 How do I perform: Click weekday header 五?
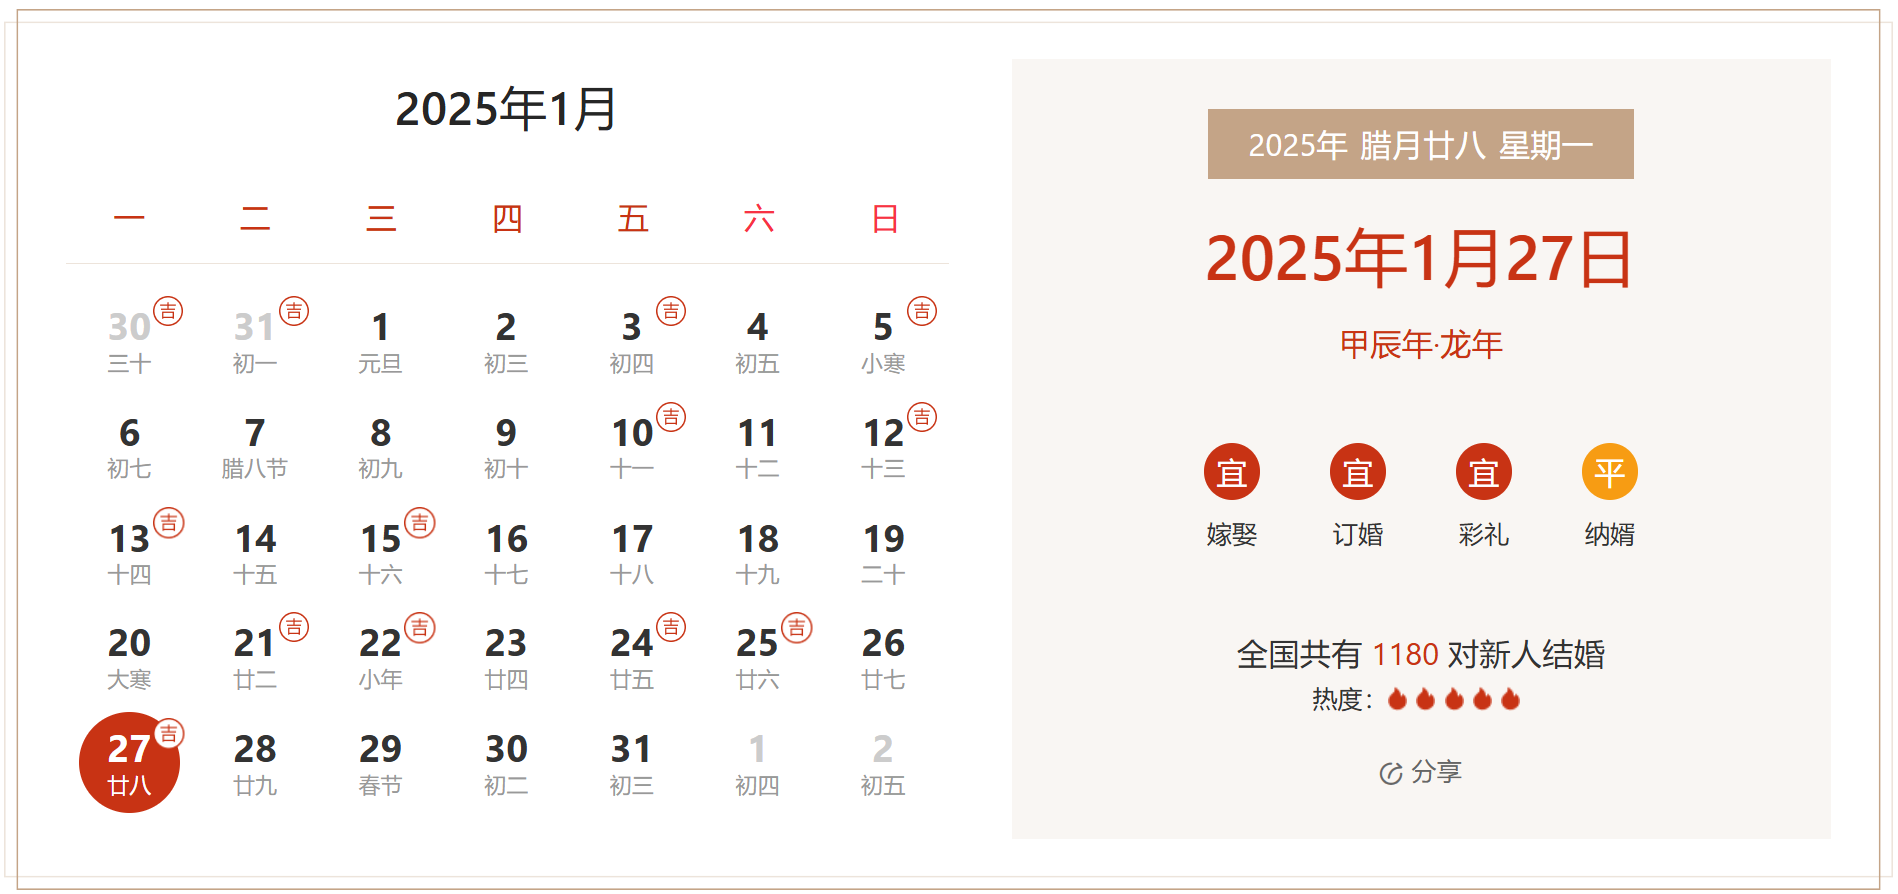click(633, 218)
